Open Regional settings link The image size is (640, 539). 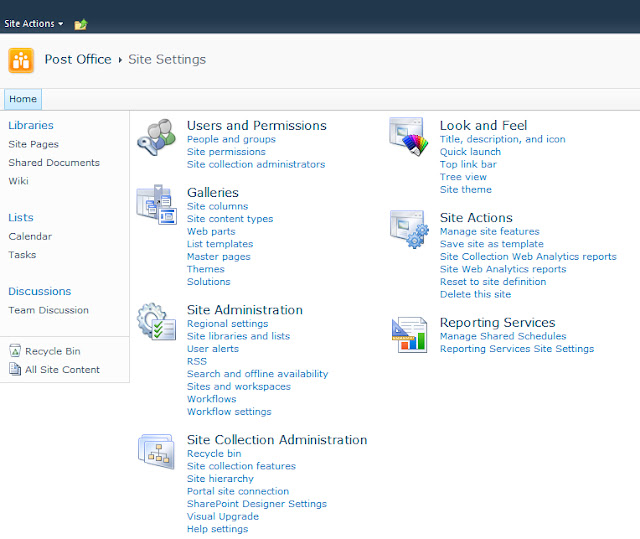[227, 324]
